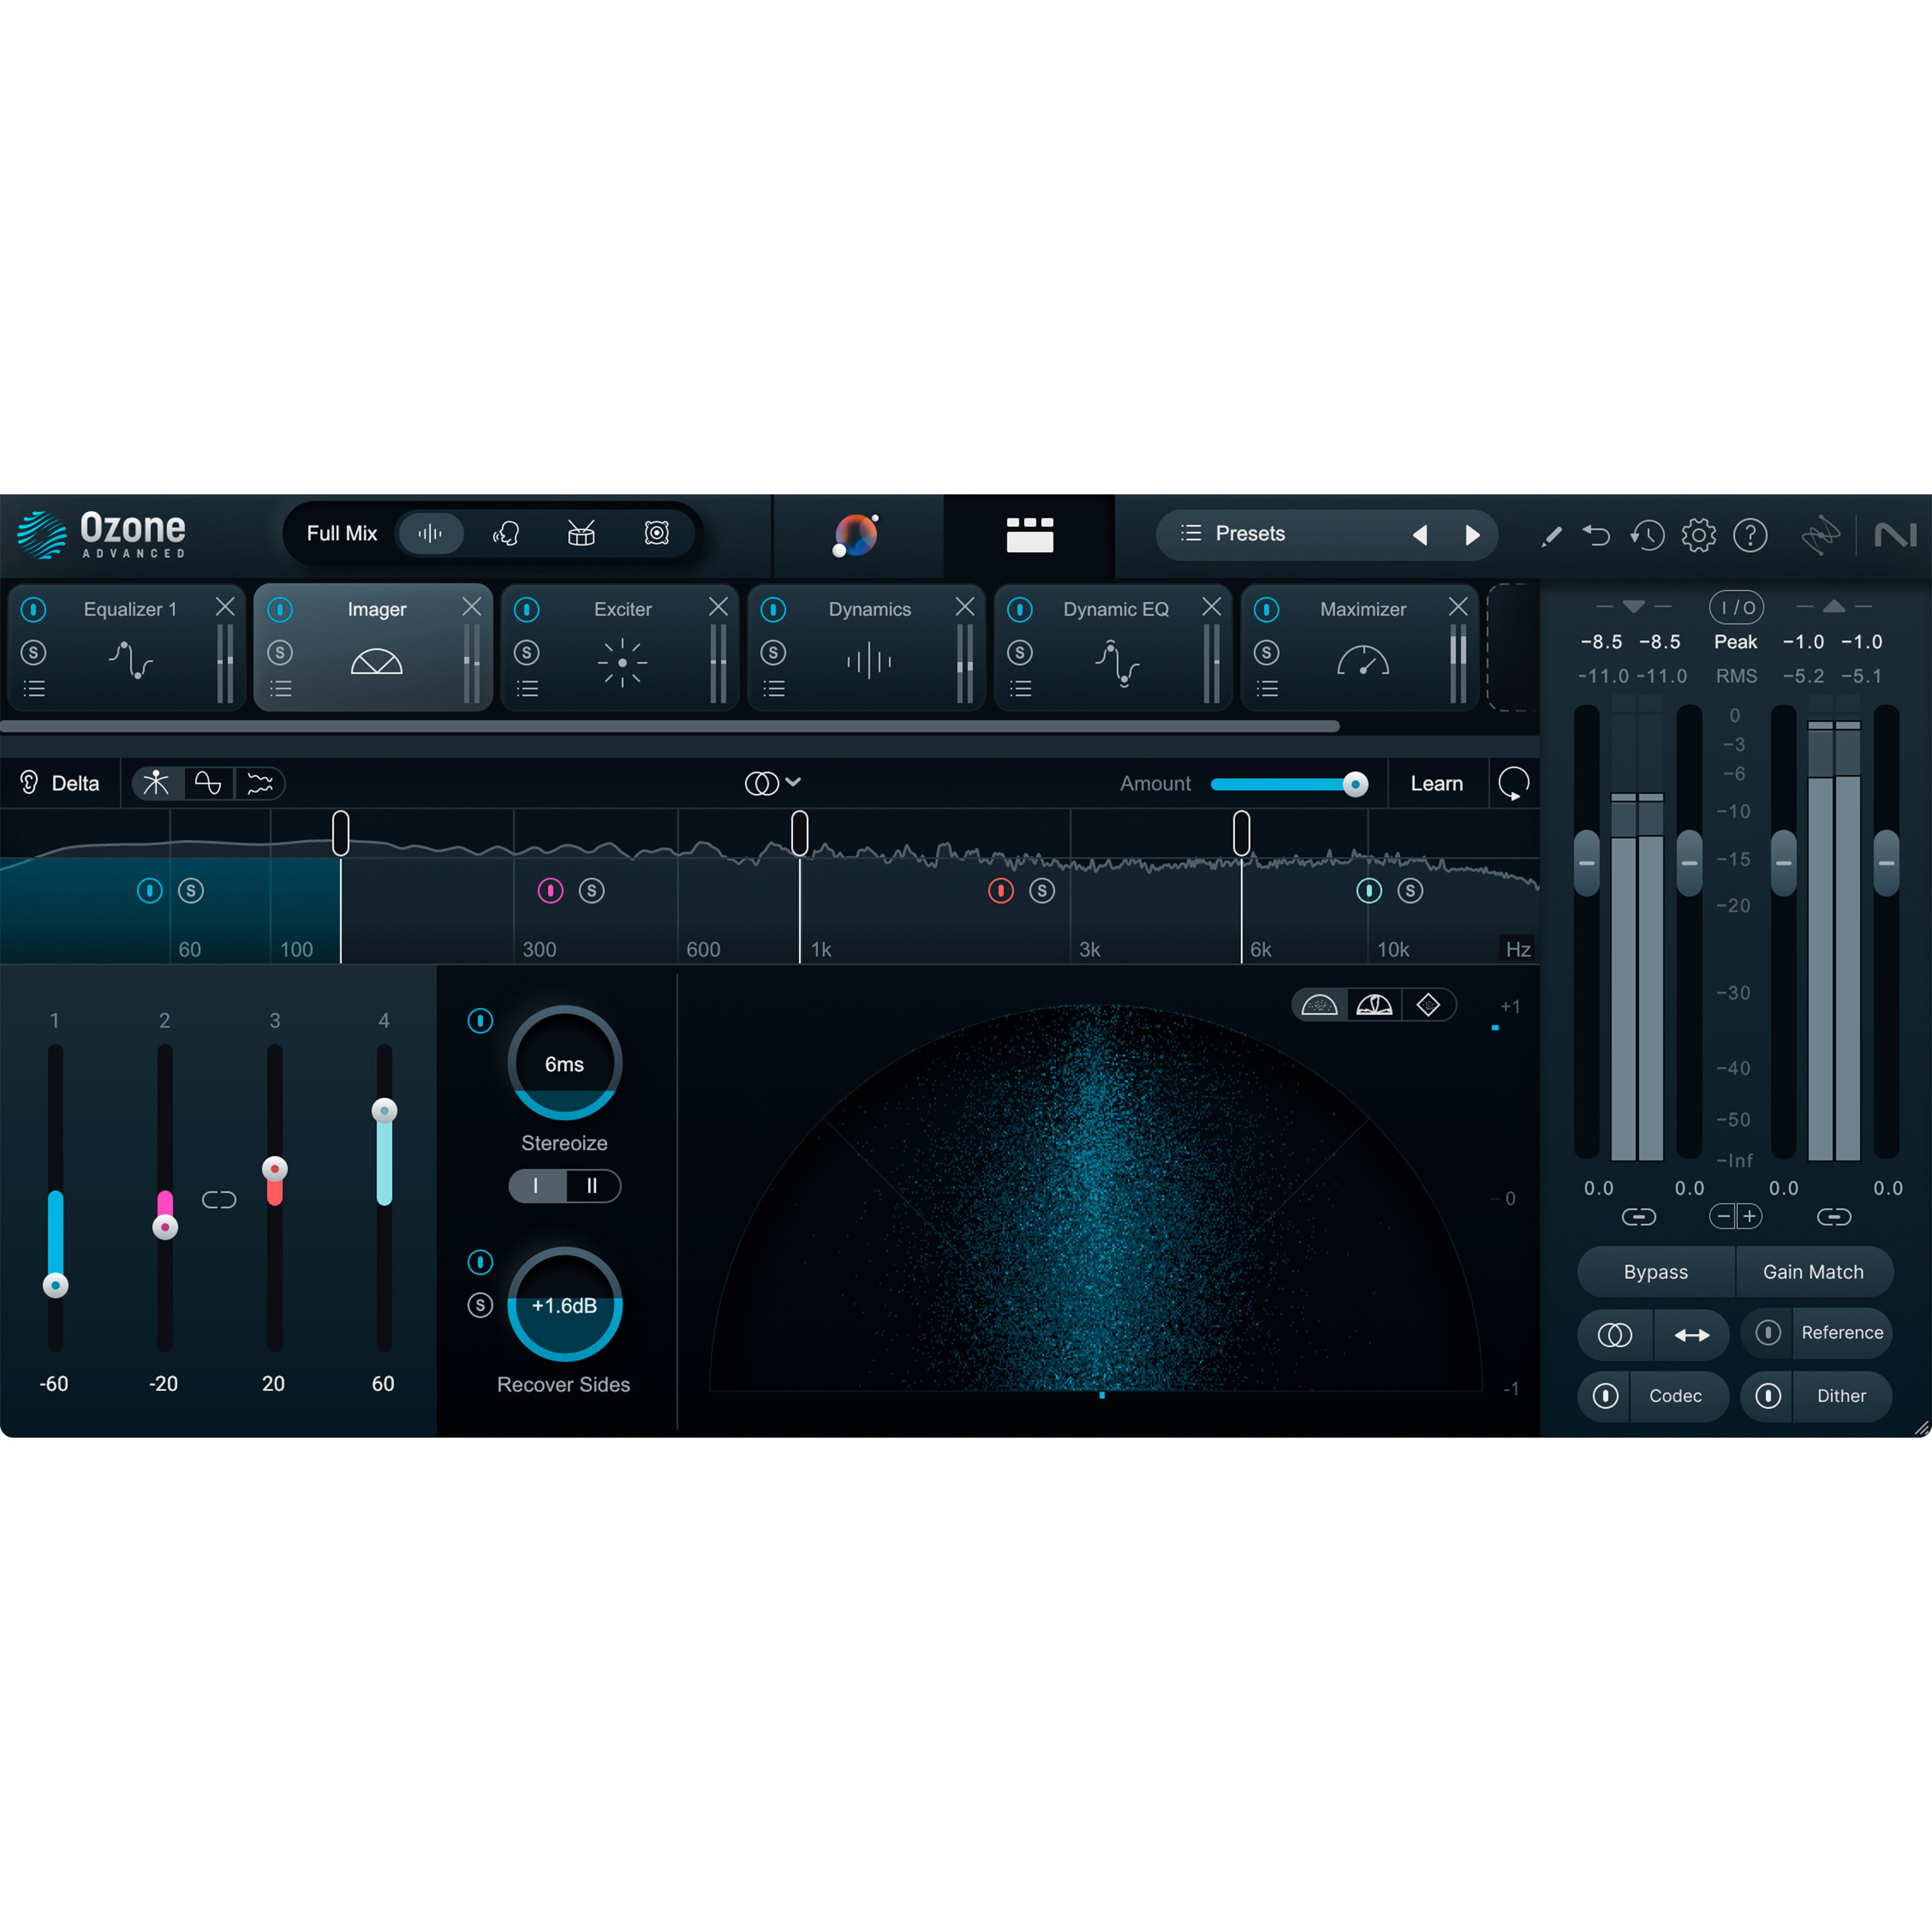Open the I/O meter header expander
Image resolution: width=1932 pixels, height=1932 pixels.
tap(1736, 607)
